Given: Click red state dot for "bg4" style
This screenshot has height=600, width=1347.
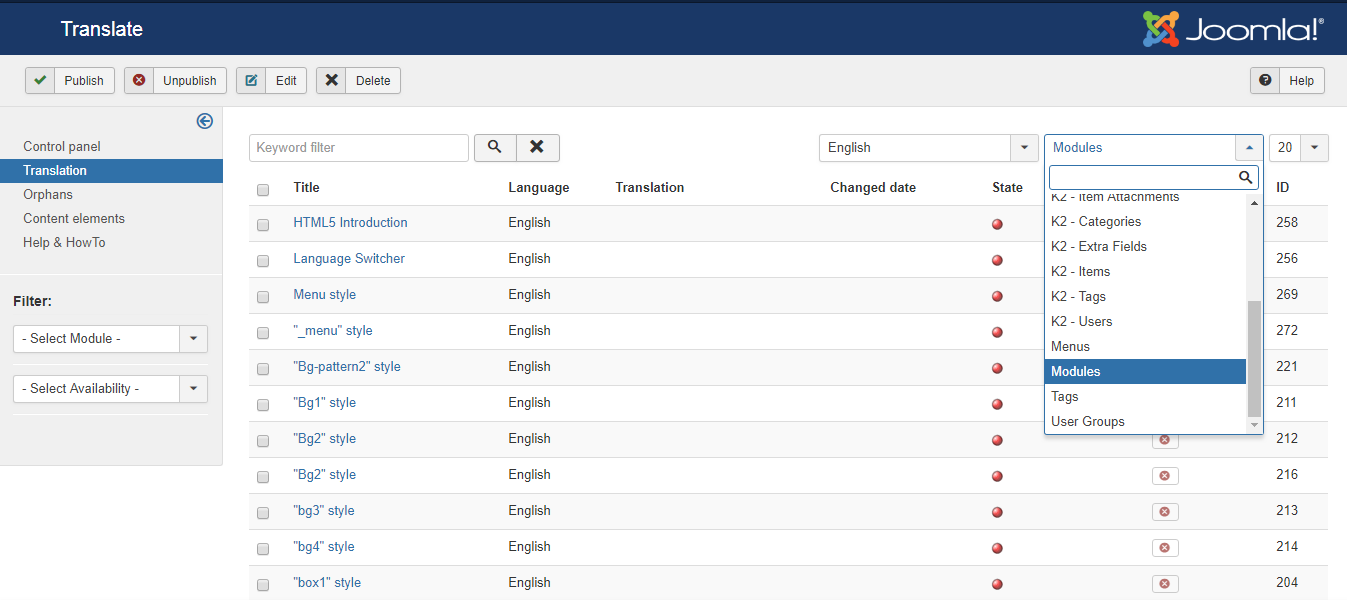Looking at the screenshot, I should (x=997, y=548).
